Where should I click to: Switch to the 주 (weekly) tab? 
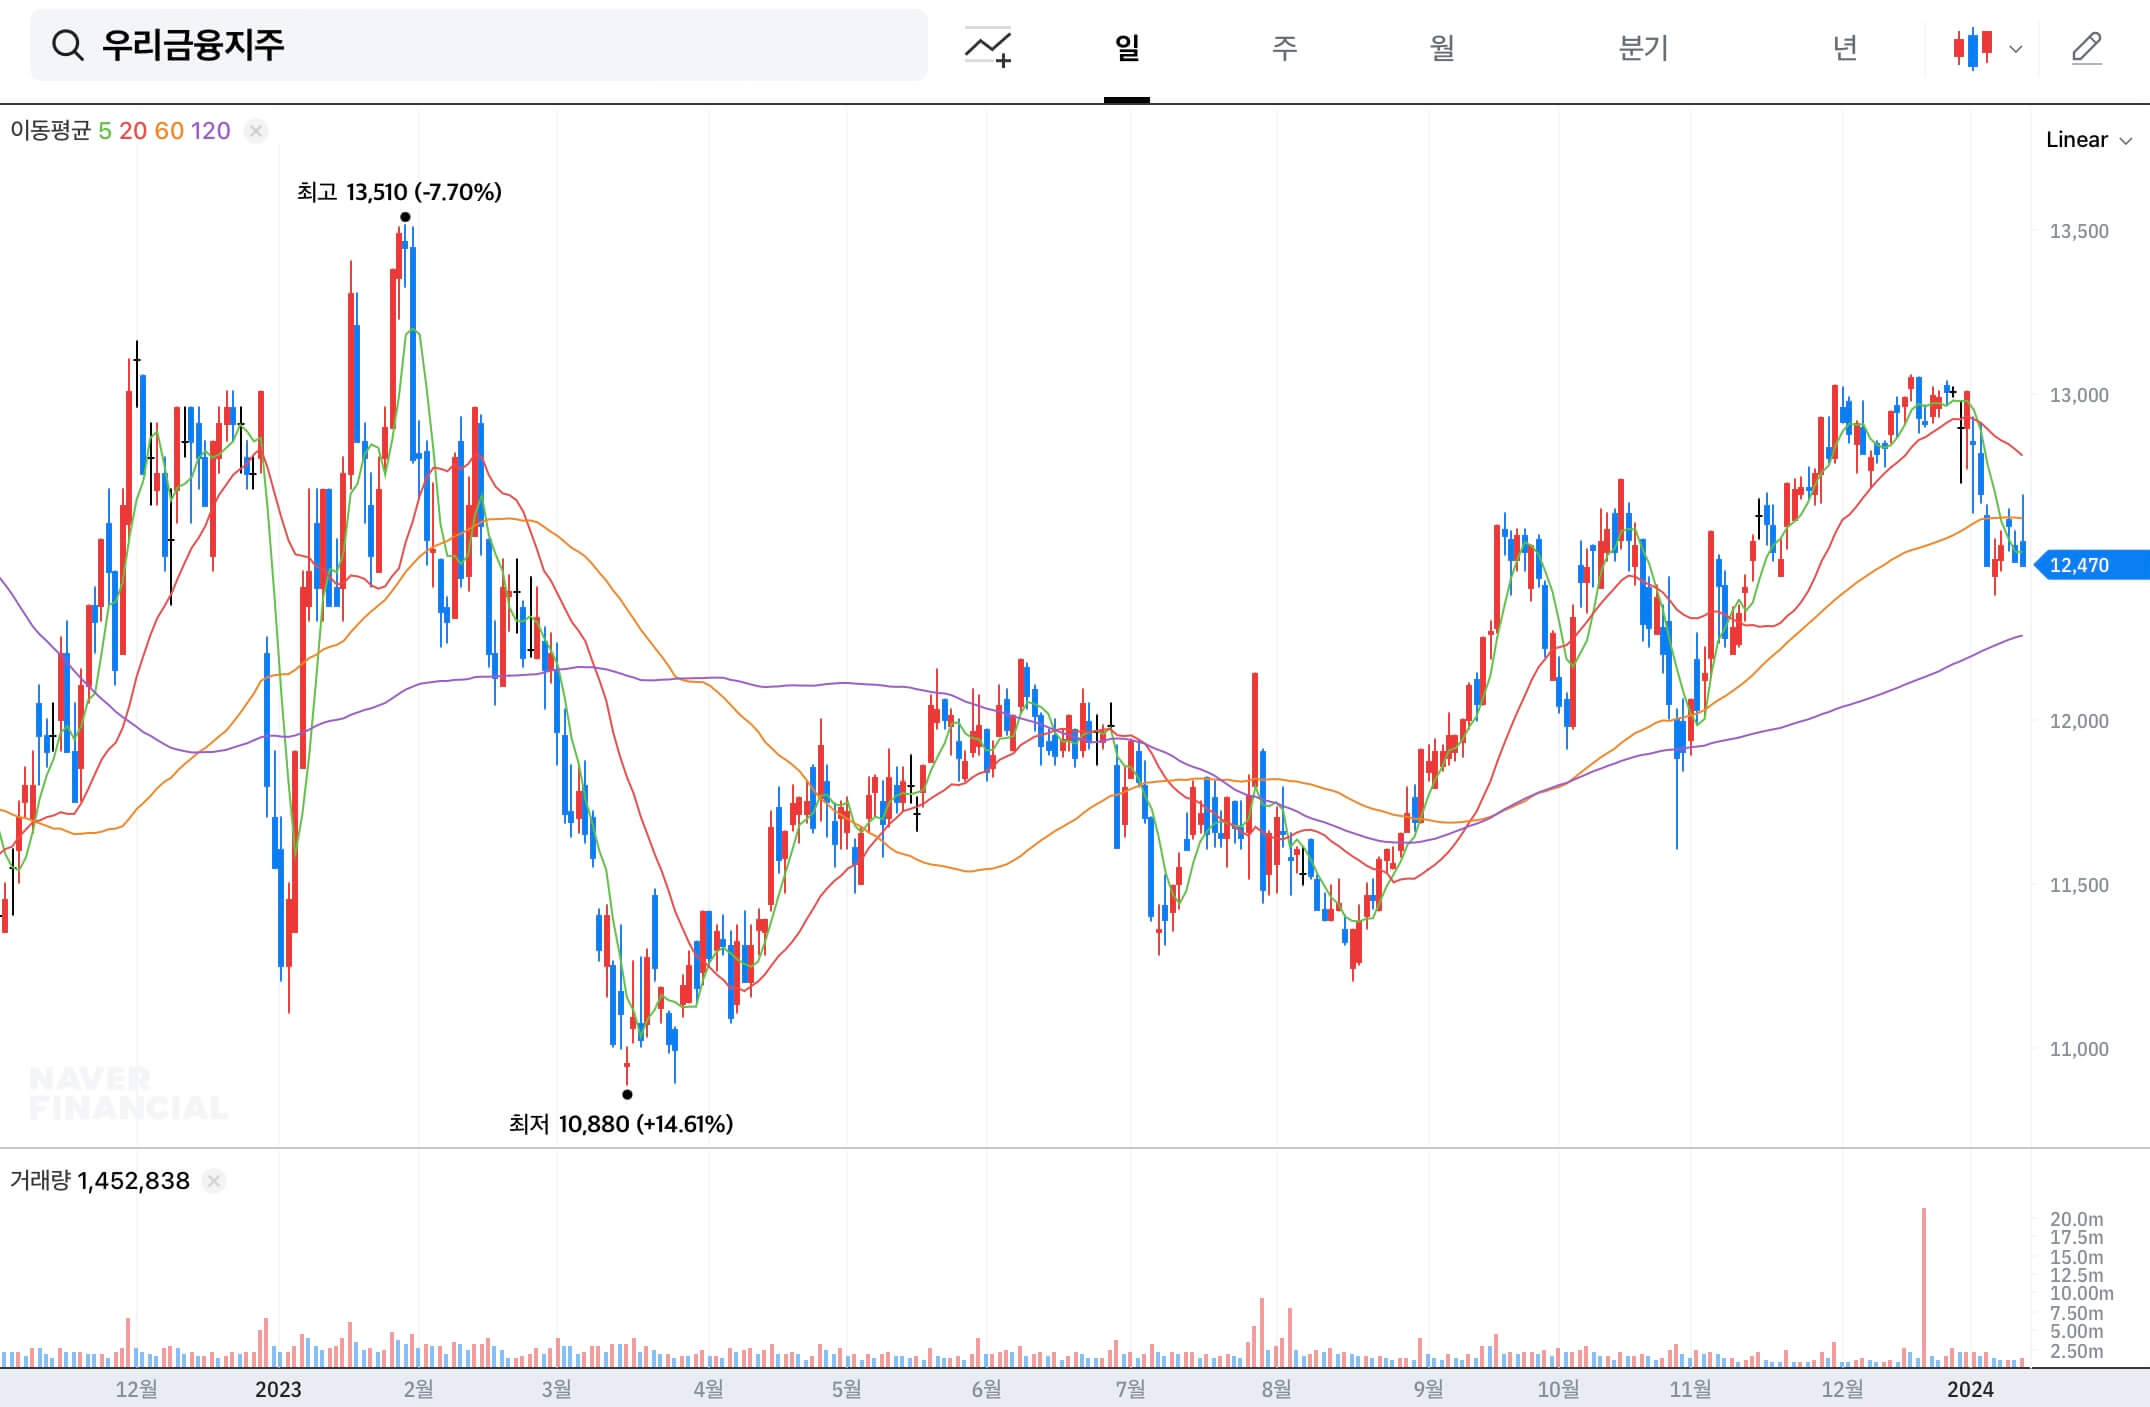pyautogui.click(x=1284, y=47)
